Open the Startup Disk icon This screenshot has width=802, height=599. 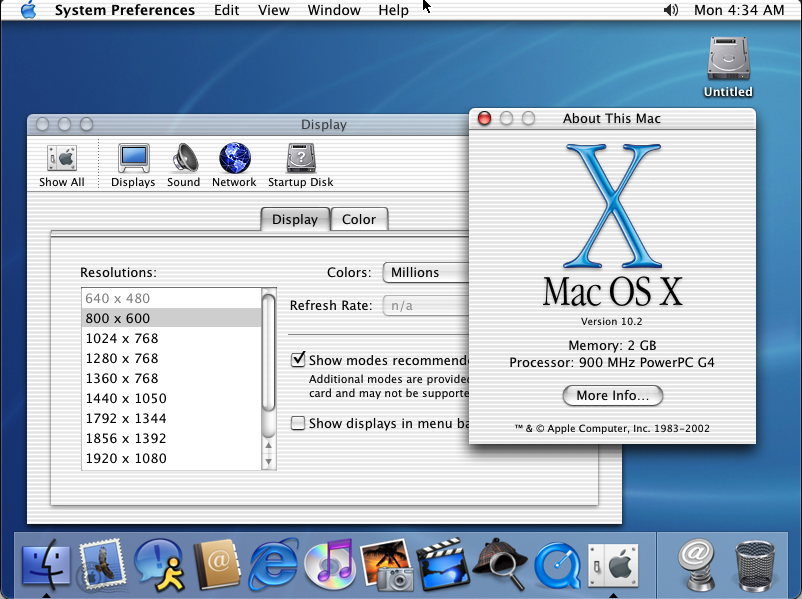coord(301,165)
